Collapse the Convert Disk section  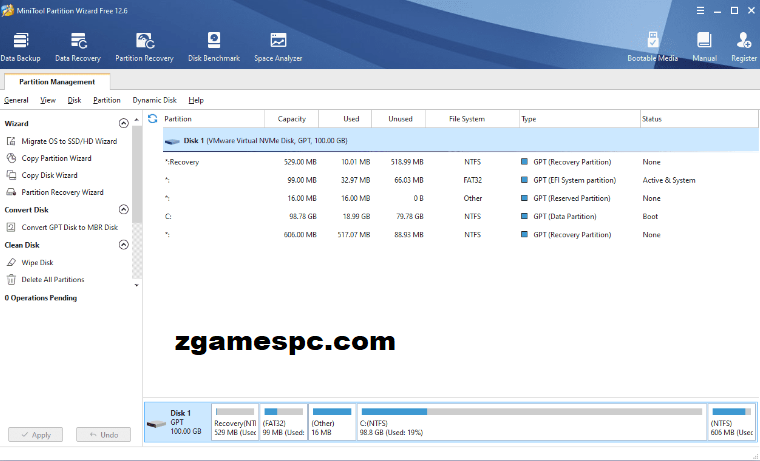[x=124, y=209]
